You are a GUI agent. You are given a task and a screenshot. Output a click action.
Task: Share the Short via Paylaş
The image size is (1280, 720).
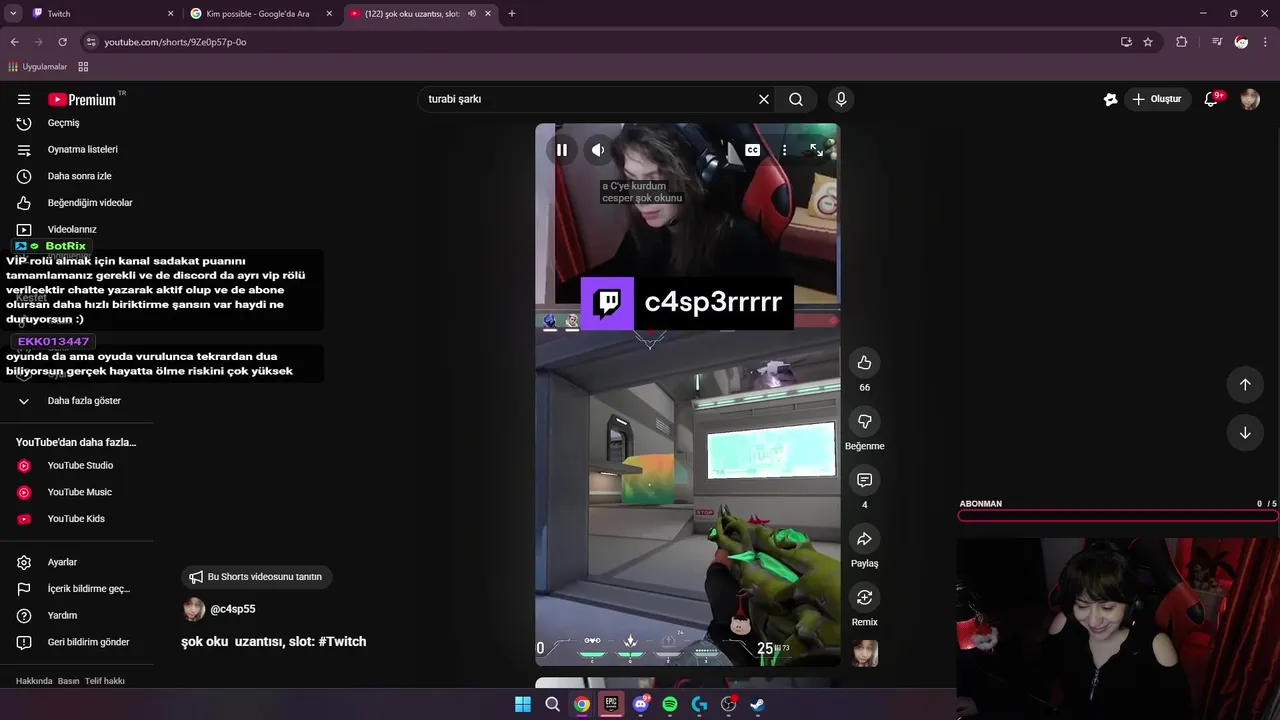pyautogui.click(x=865, y=539)
